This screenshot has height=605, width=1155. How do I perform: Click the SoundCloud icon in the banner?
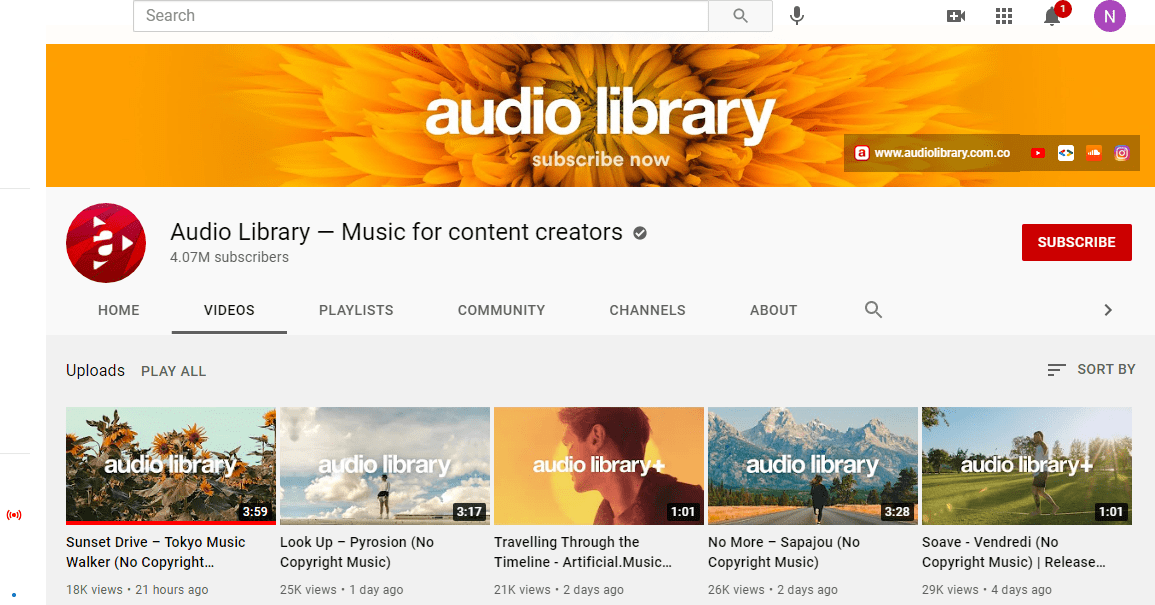tap(1093, 153)
